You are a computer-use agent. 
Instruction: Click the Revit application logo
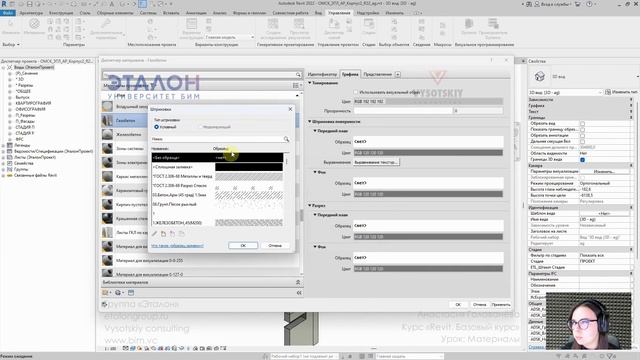point(4,4)
